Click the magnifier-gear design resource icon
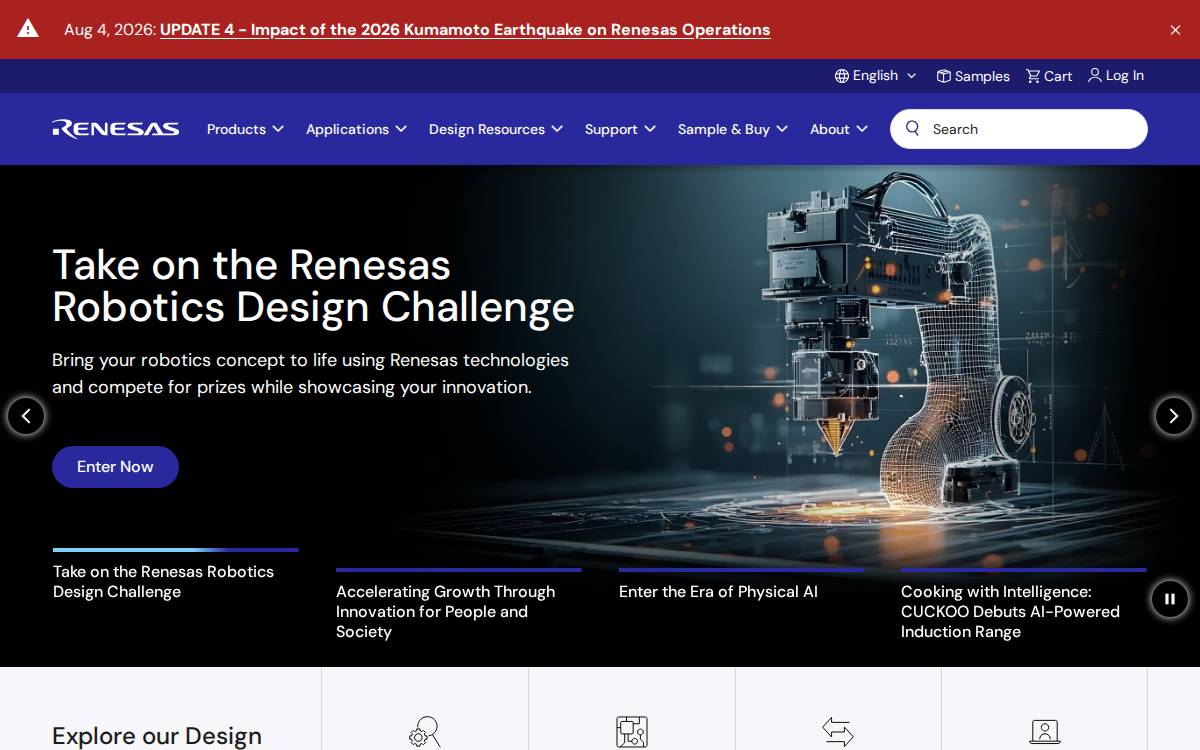1200x750 pixels. tap(425, 732)
